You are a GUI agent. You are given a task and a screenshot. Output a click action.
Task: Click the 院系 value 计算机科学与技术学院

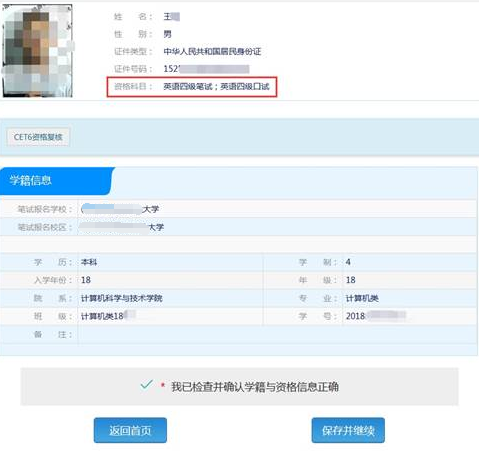tap(122, 298)
